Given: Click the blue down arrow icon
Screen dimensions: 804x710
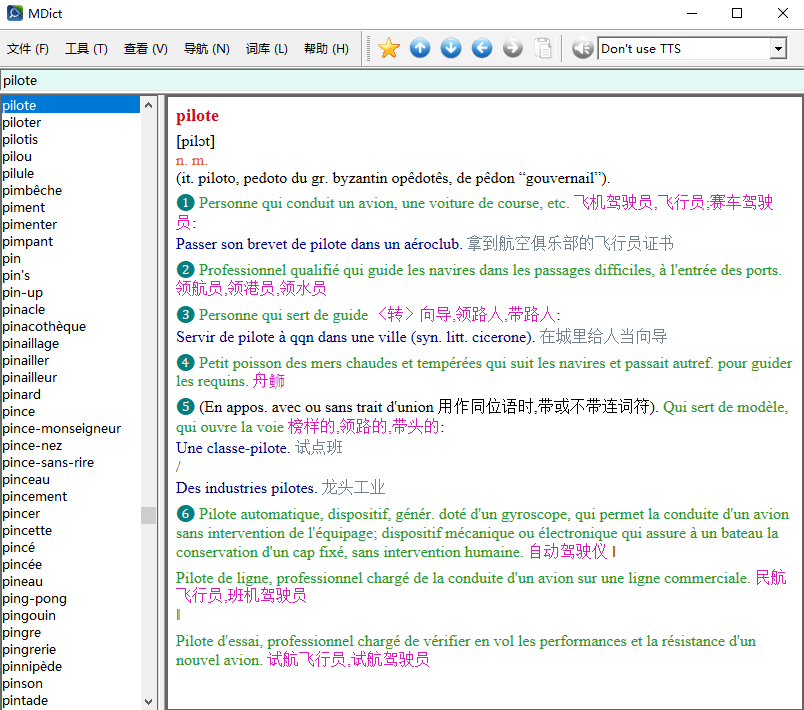Looking at the screenshot, I should [x=451, y=48].
